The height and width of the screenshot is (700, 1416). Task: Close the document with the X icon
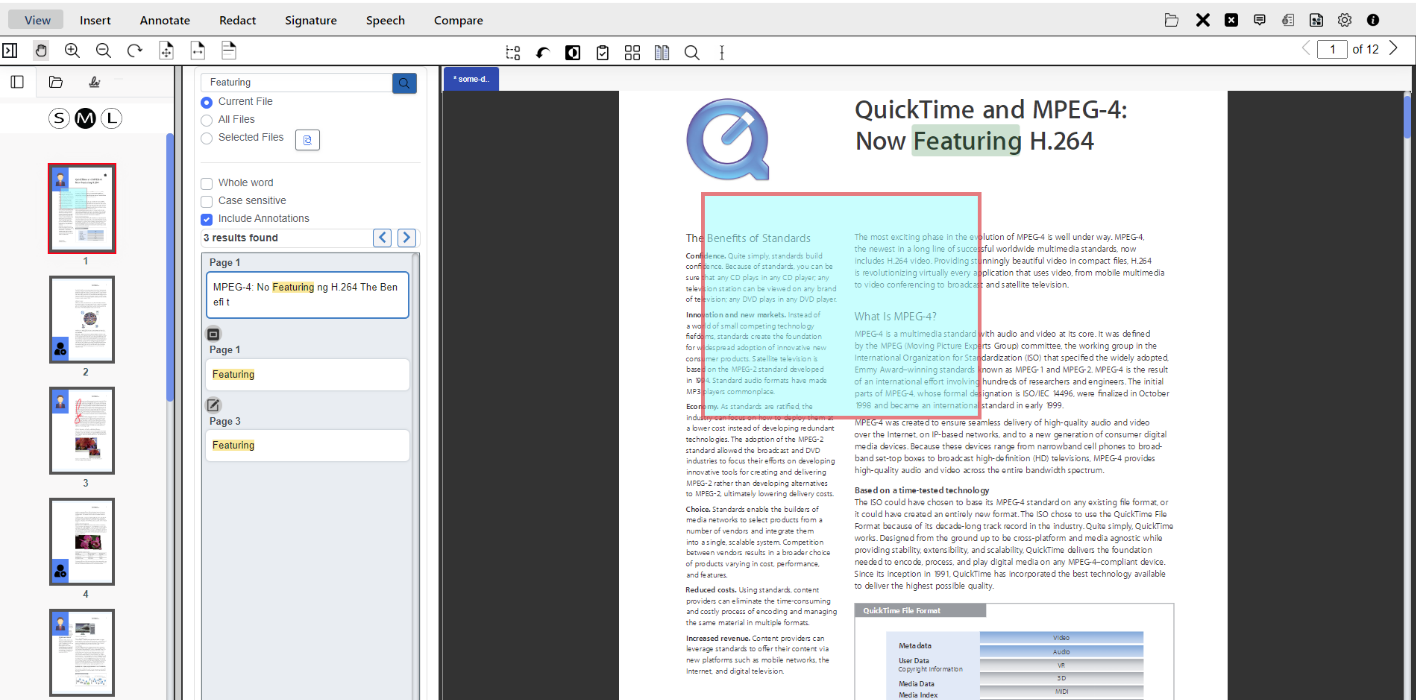(x=1203, y=20)
